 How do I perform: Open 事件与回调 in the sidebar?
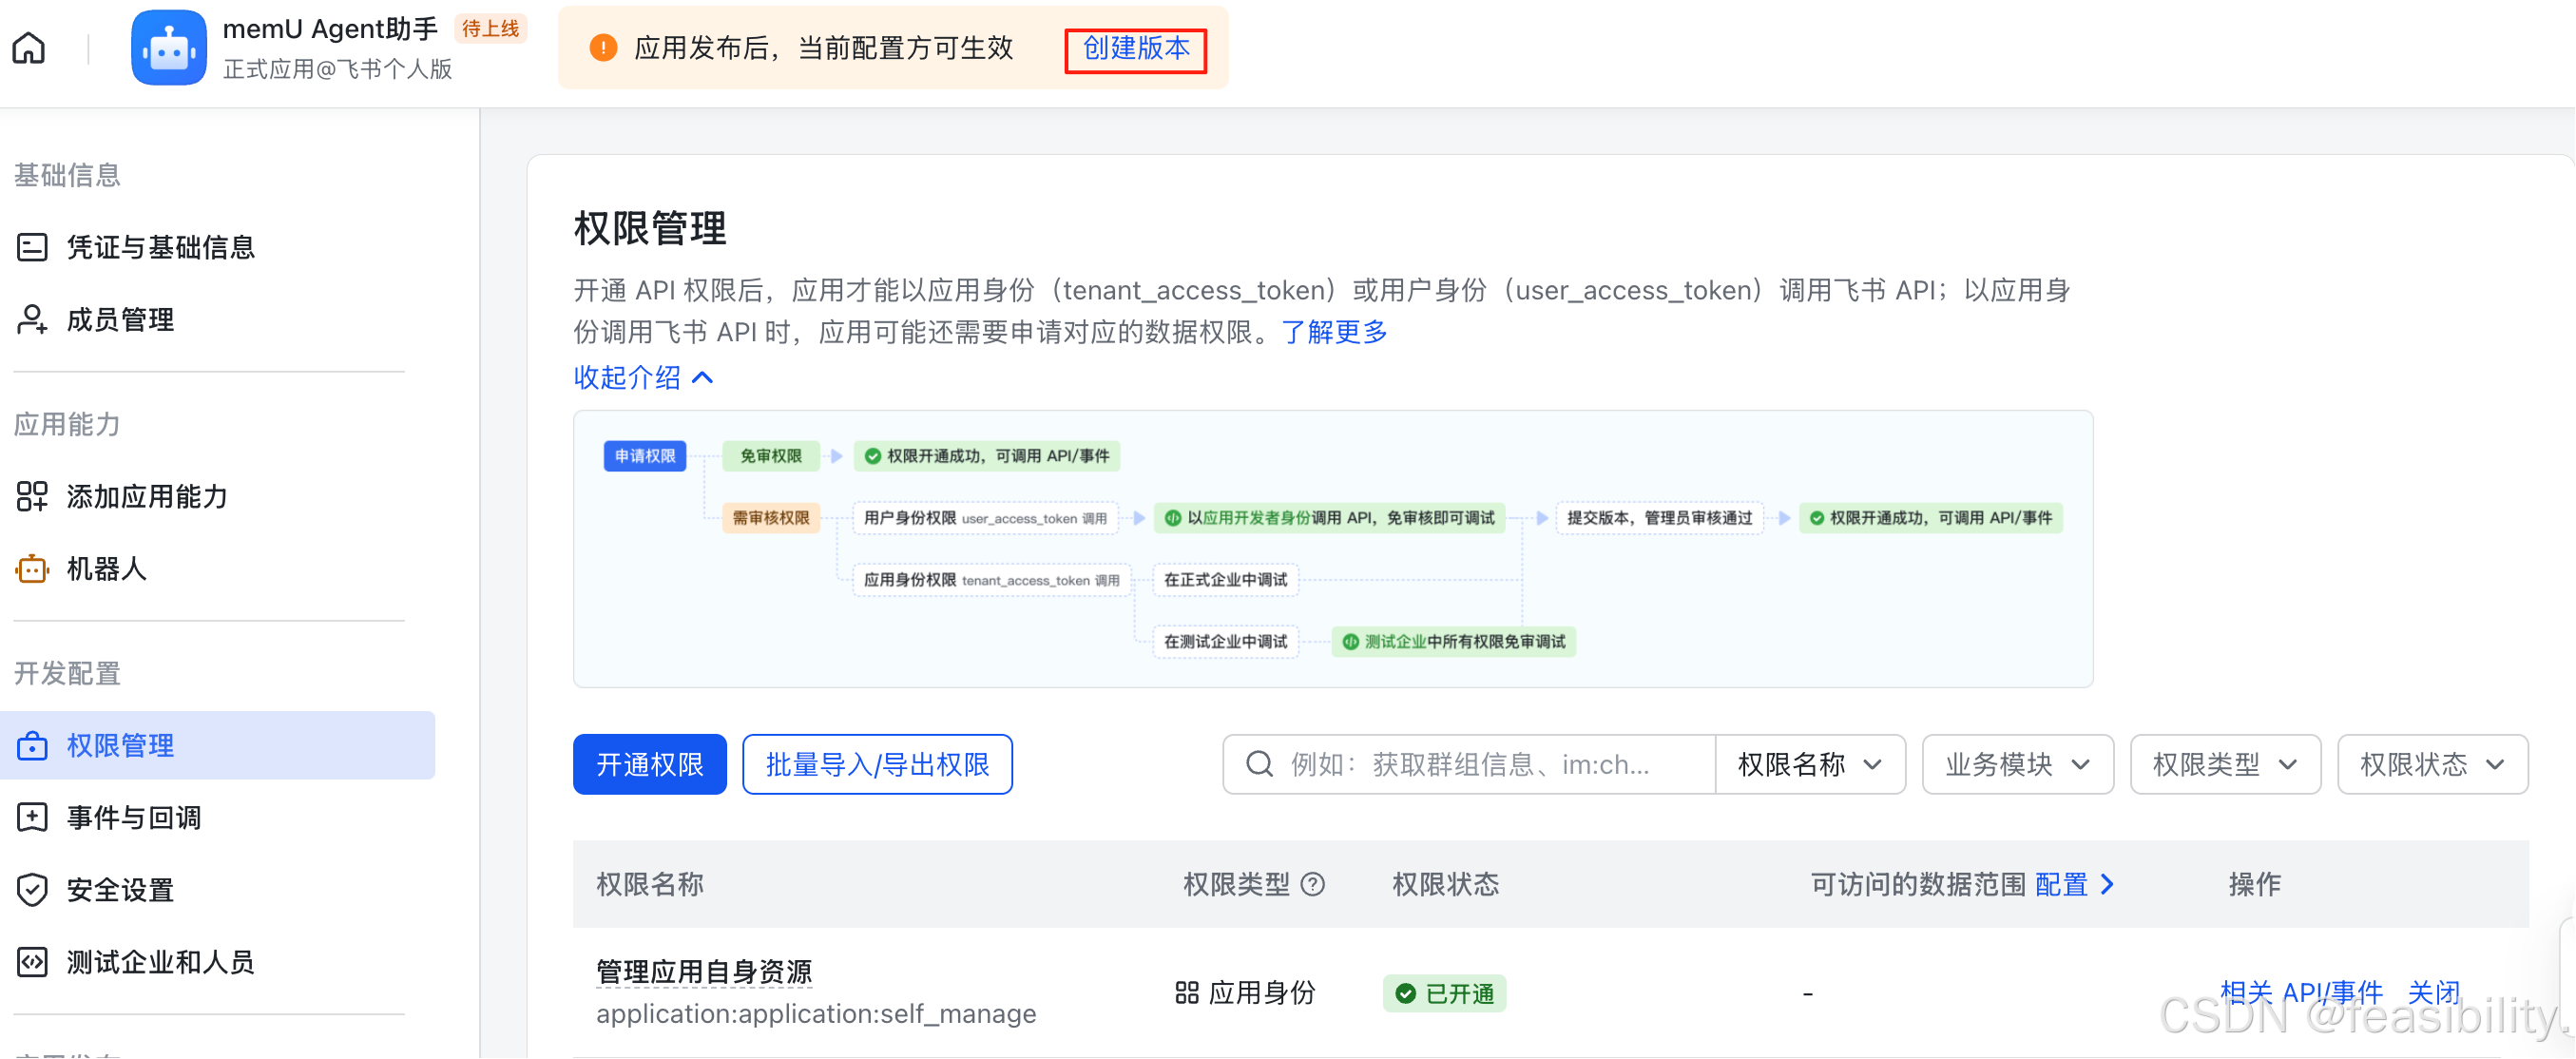click(x=134, y=818)
